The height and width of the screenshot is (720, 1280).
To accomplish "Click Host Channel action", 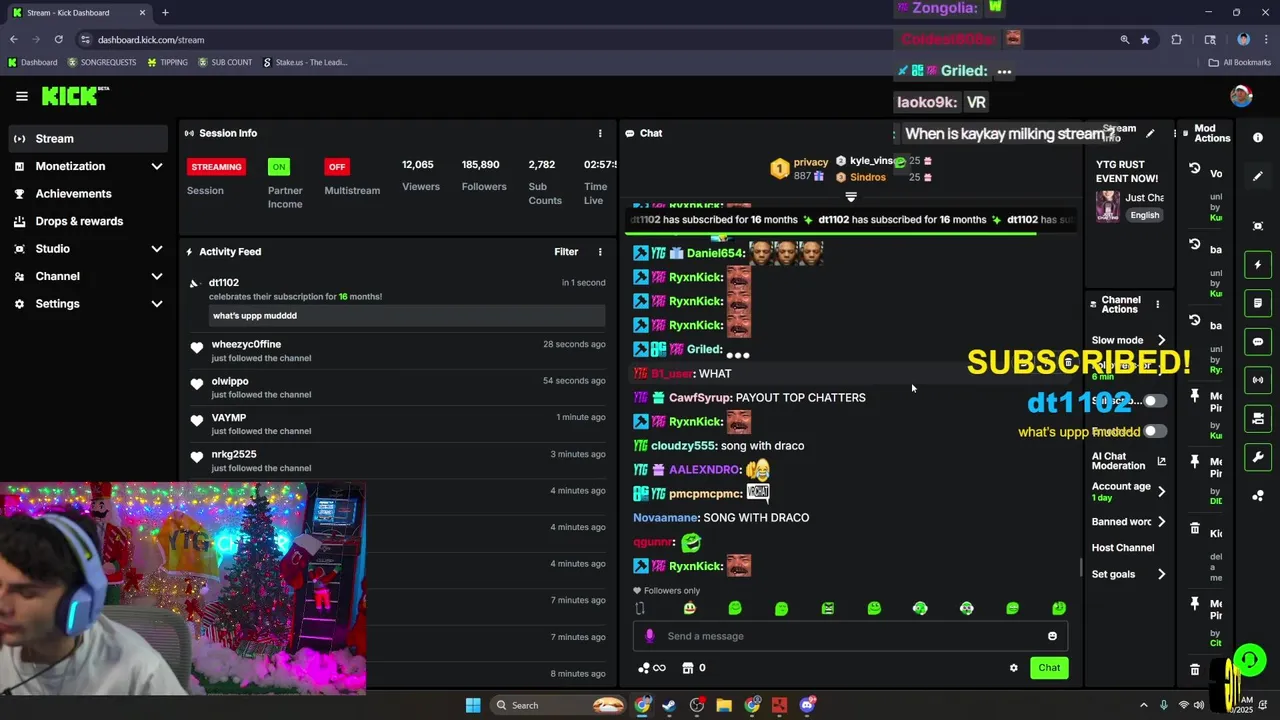I will [1123, 548].
